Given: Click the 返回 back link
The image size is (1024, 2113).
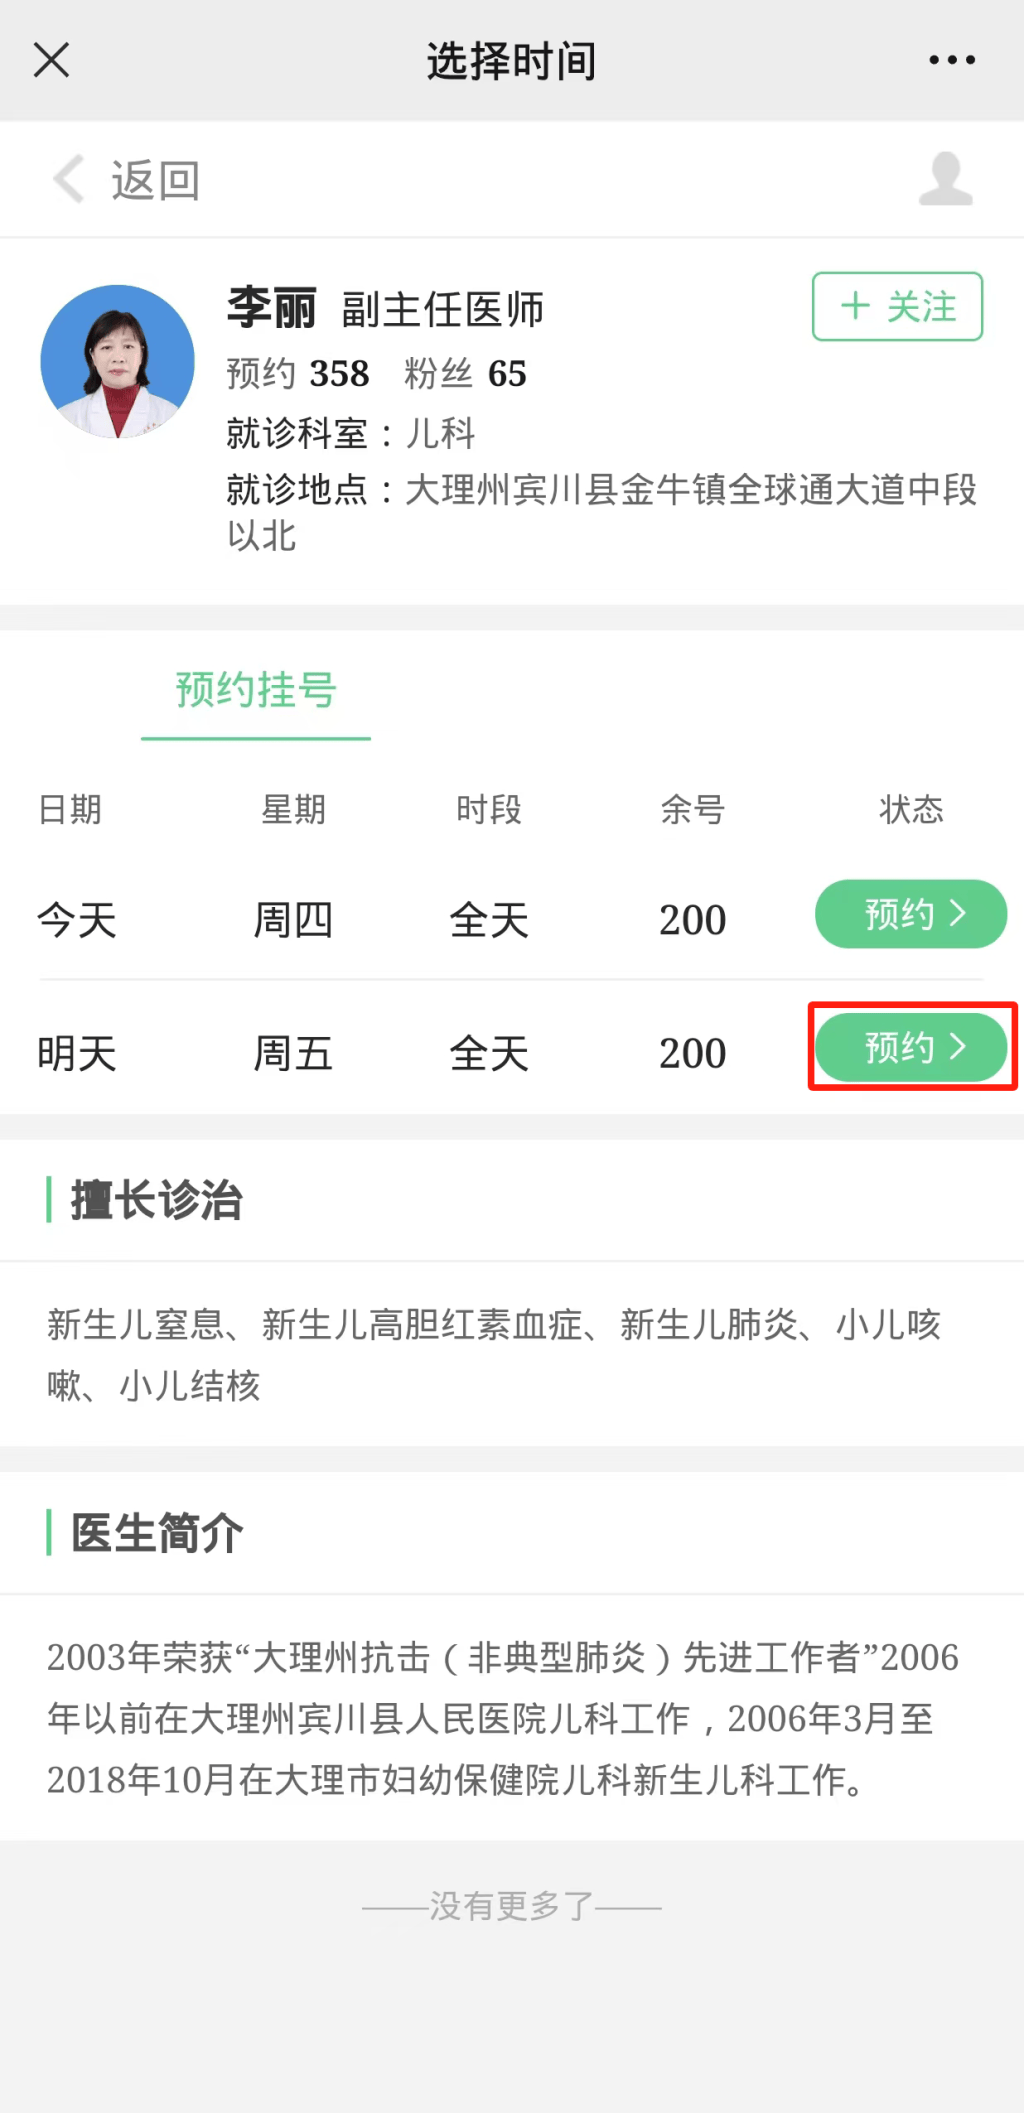Looking at the screenshot, I should click(155, 181).
